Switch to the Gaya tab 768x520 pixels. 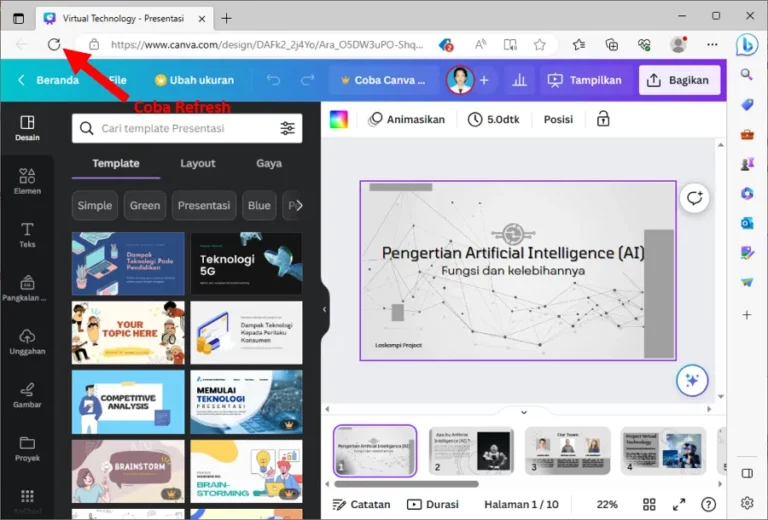(x=269, y=164)
